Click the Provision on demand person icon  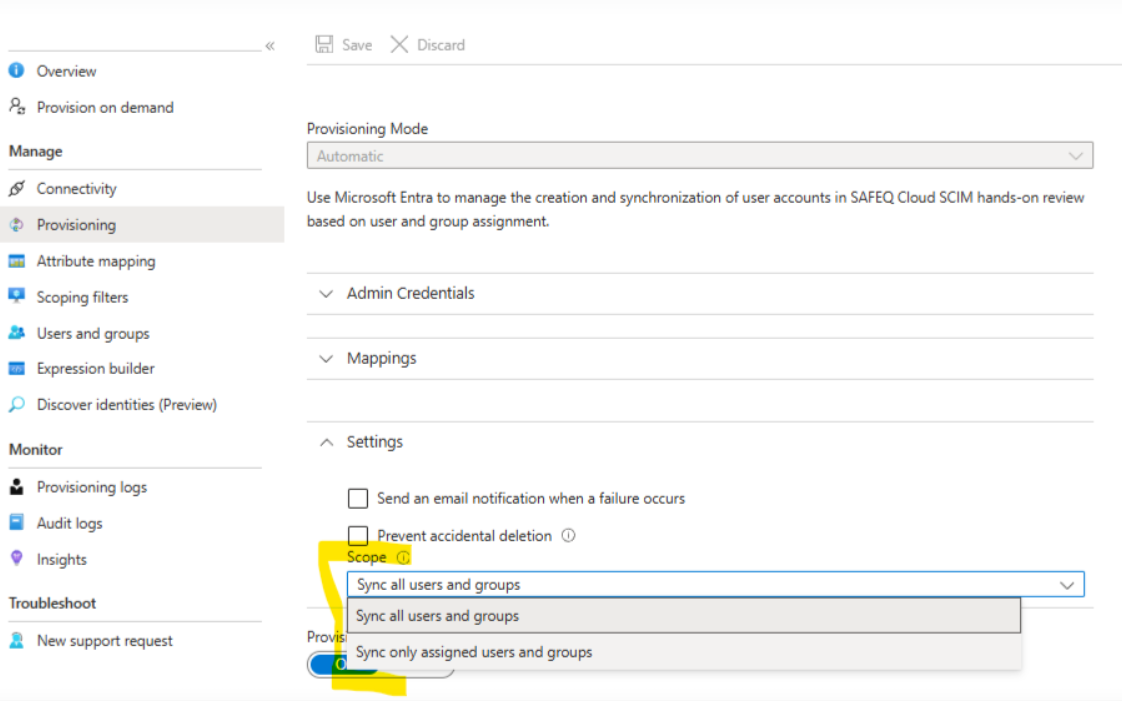tap(17, 107)
